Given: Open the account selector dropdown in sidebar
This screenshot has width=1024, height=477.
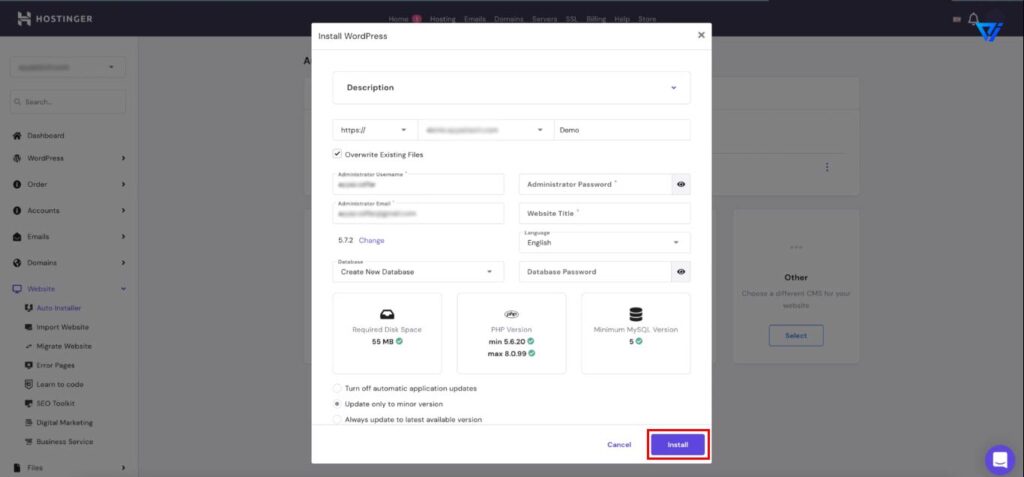Looking at the screenshot, I should click(68, 67).
